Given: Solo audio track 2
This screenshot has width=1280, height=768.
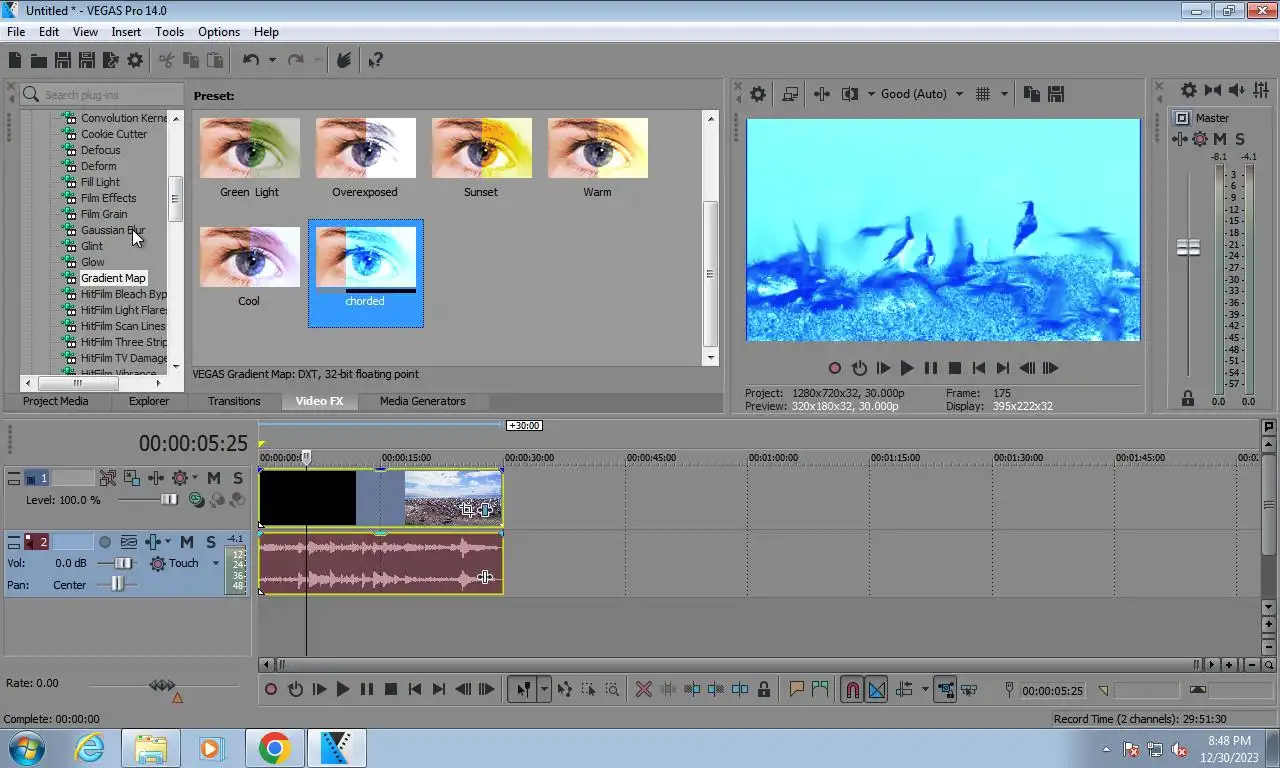Looking at the screenshot, I should tap(211, 541).
